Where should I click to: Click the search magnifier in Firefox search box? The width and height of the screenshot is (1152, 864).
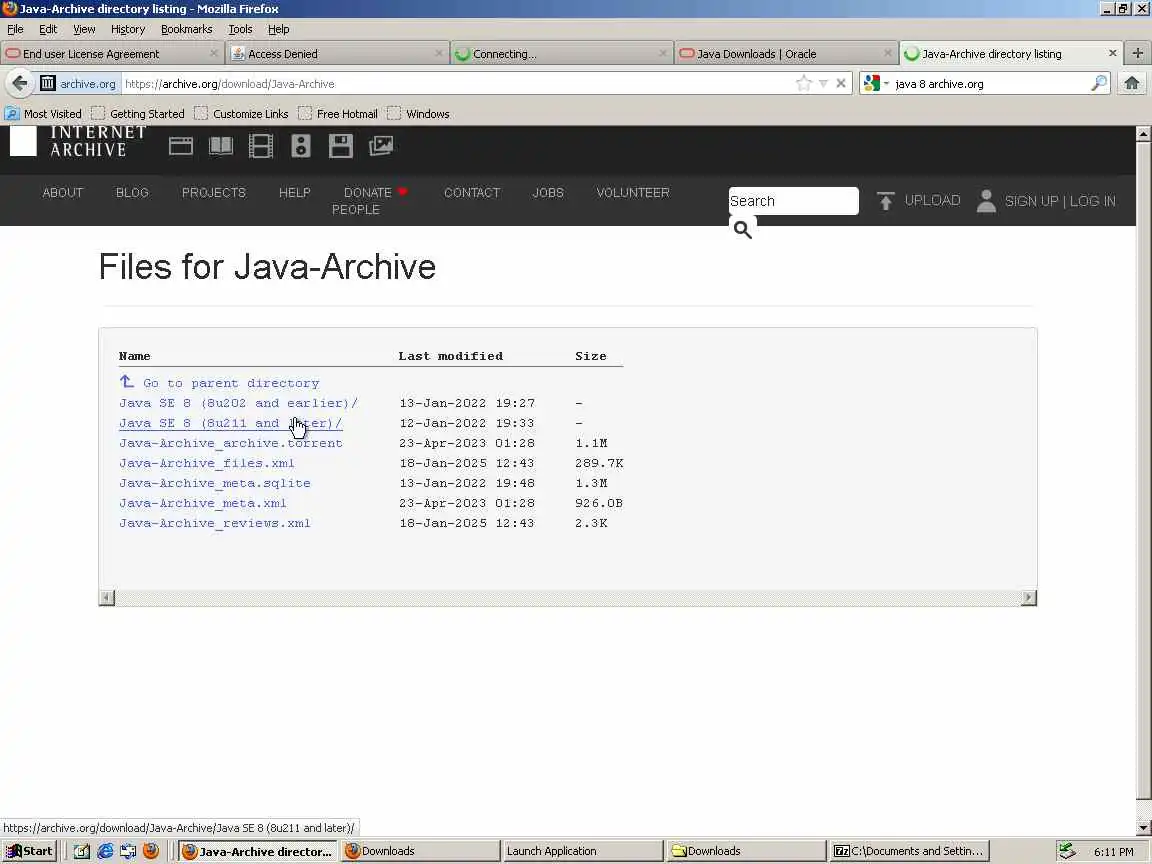coord(1099,83)
